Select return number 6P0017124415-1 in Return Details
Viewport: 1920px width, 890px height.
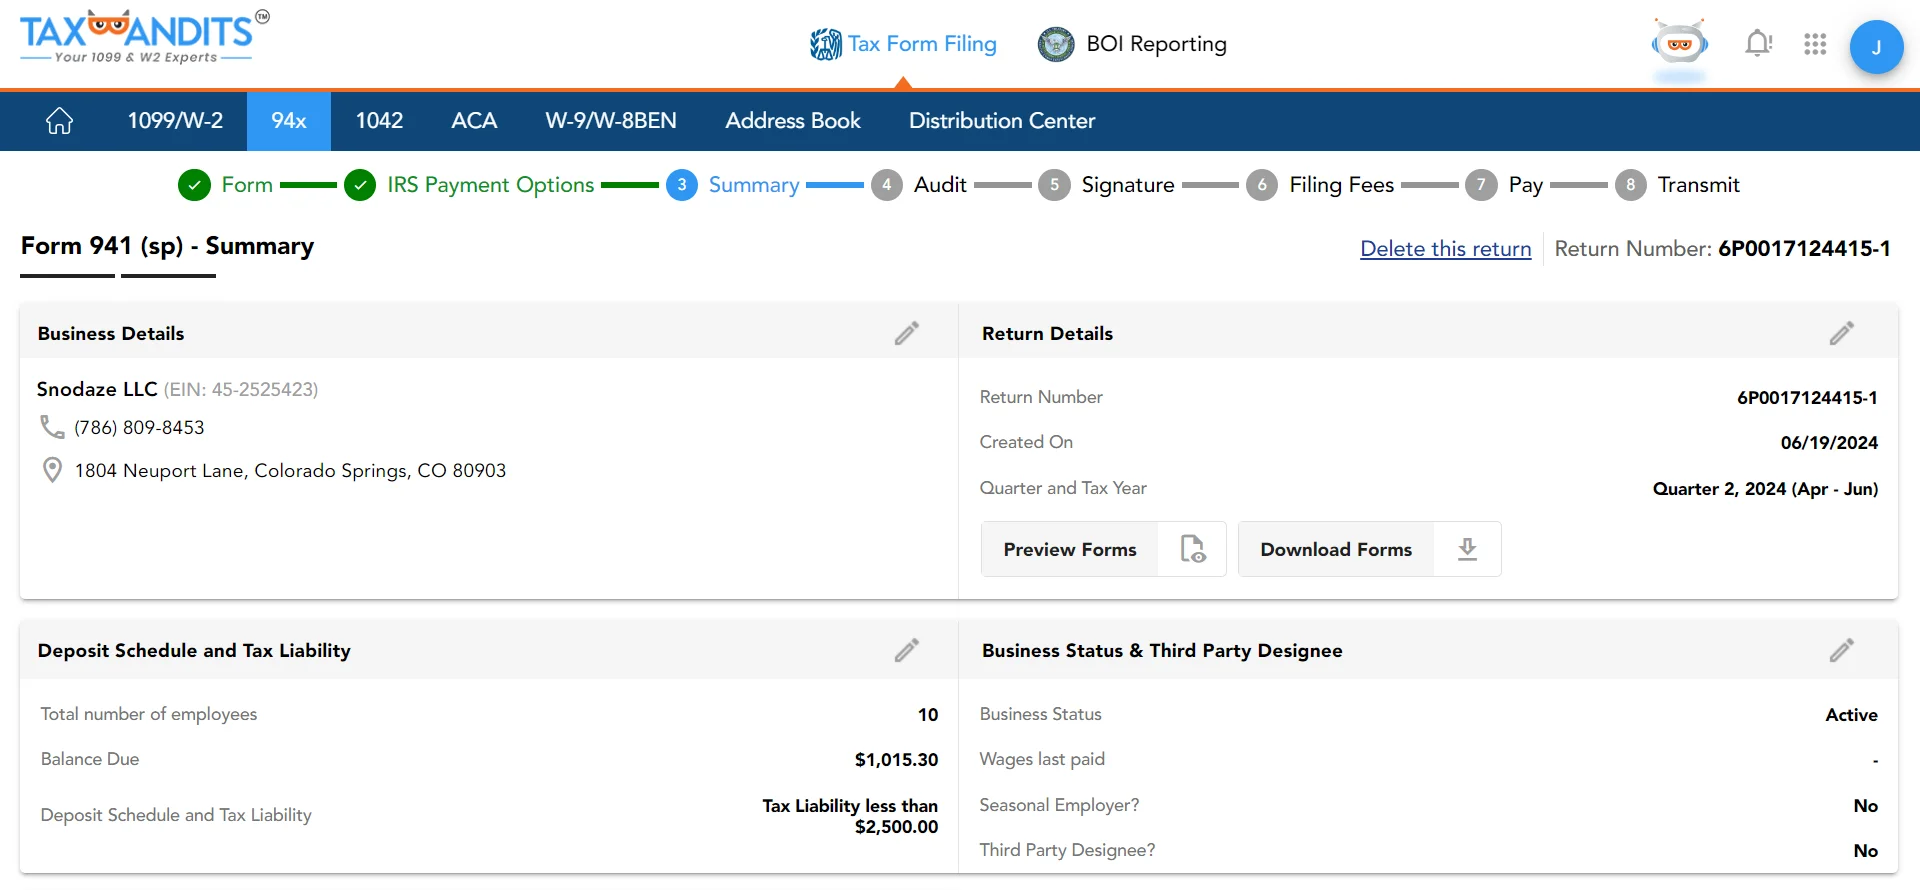tap(1807, 398)
